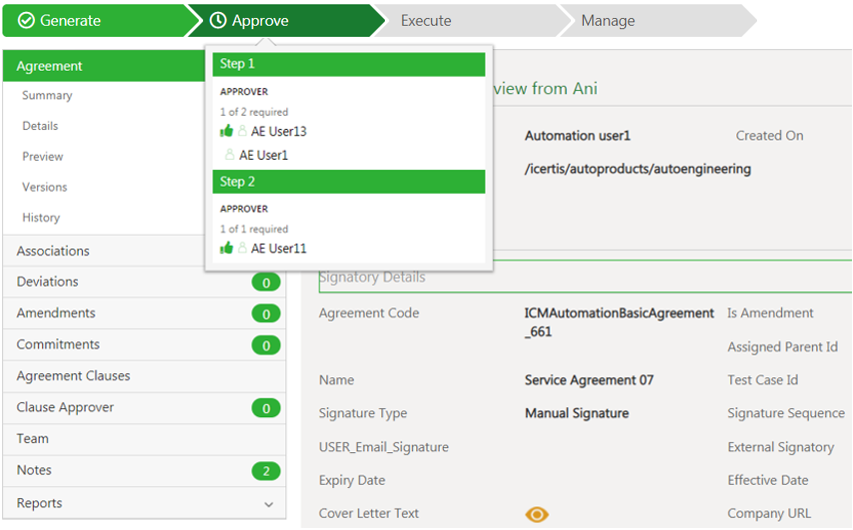
Task: Click the Deviations count badge
Action: pyautogui.click(x=266, y=283)
